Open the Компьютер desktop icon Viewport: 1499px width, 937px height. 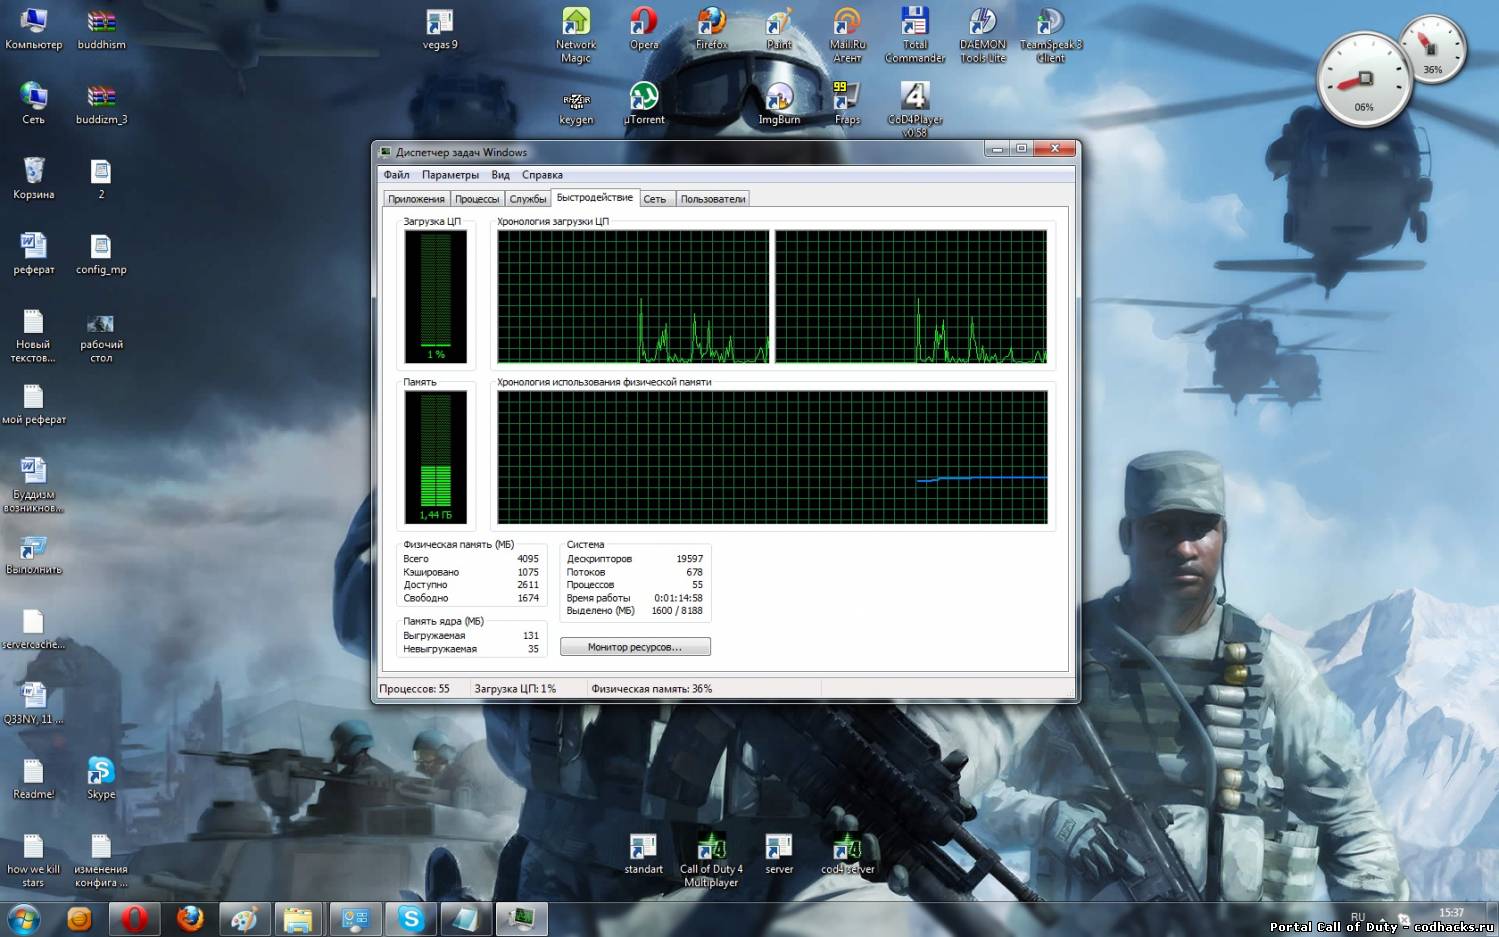[x=34, y=27]
